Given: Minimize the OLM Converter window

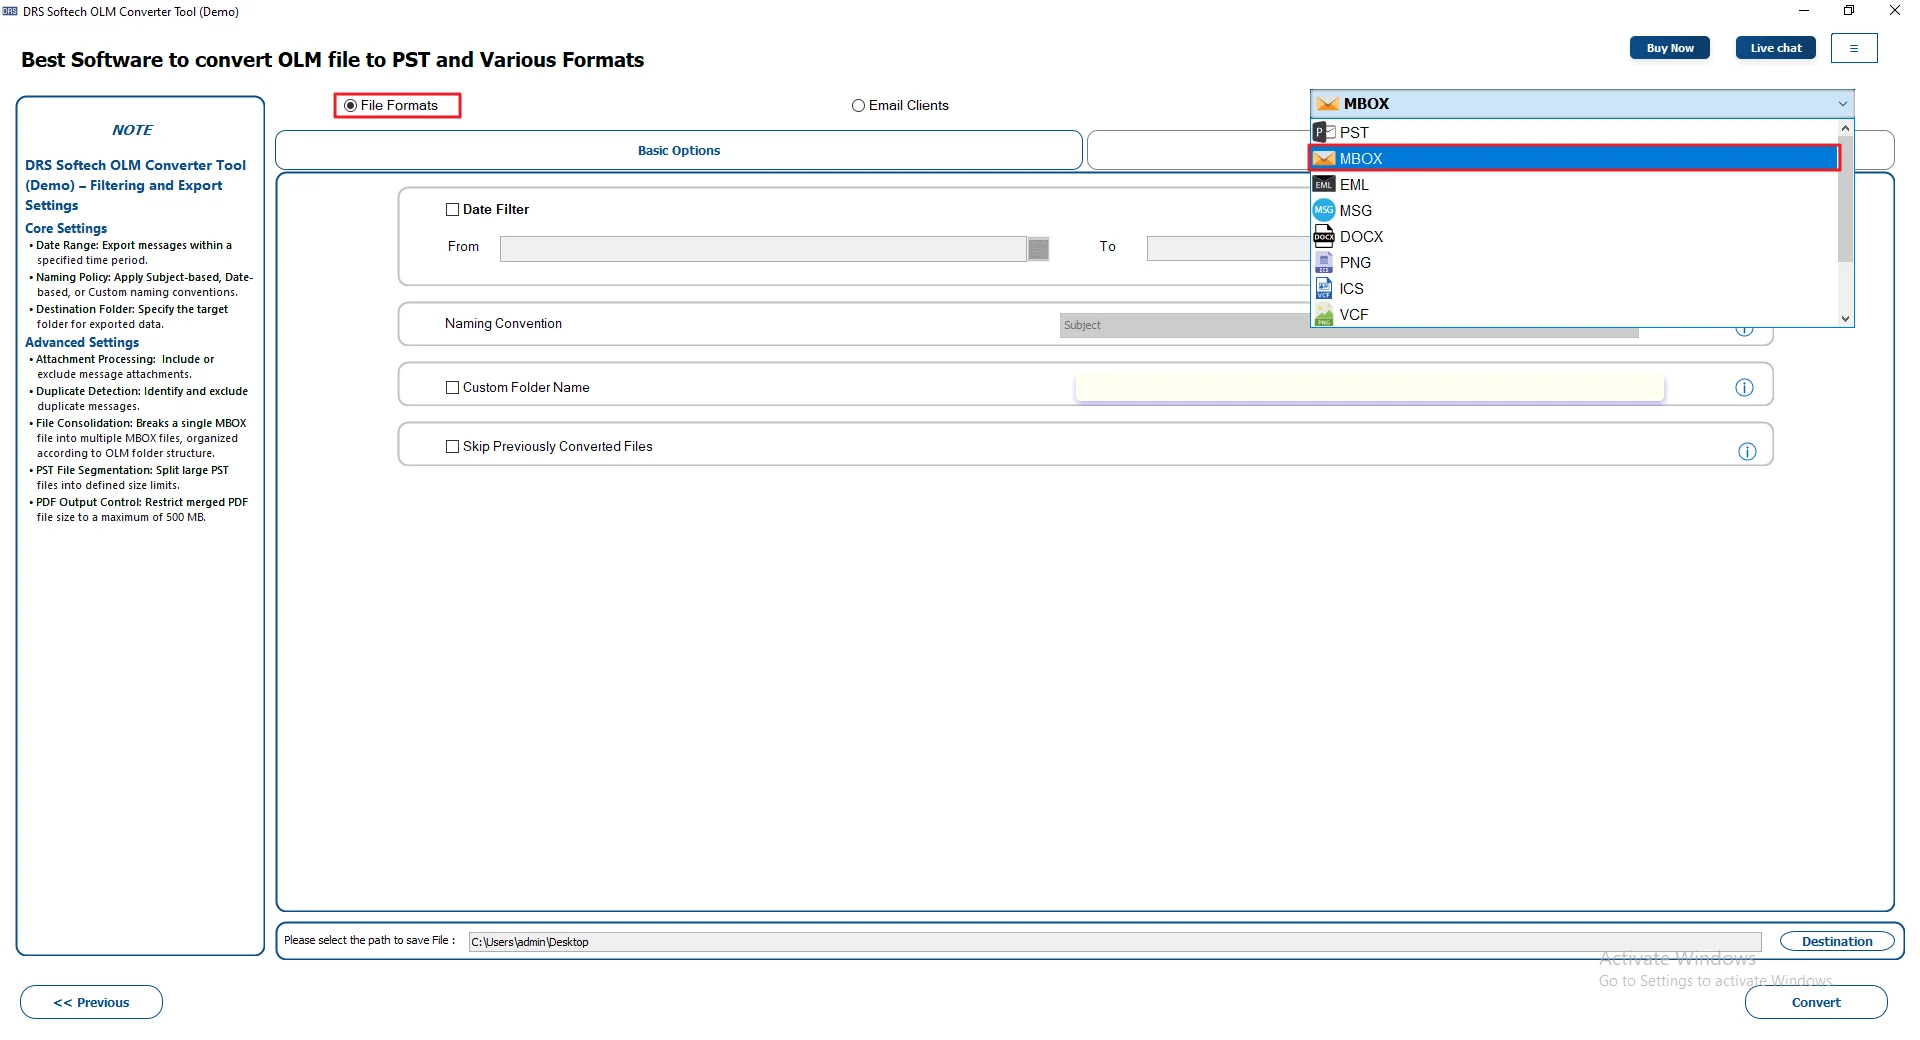Looking at the screenshot, I should coord(1803,11).
